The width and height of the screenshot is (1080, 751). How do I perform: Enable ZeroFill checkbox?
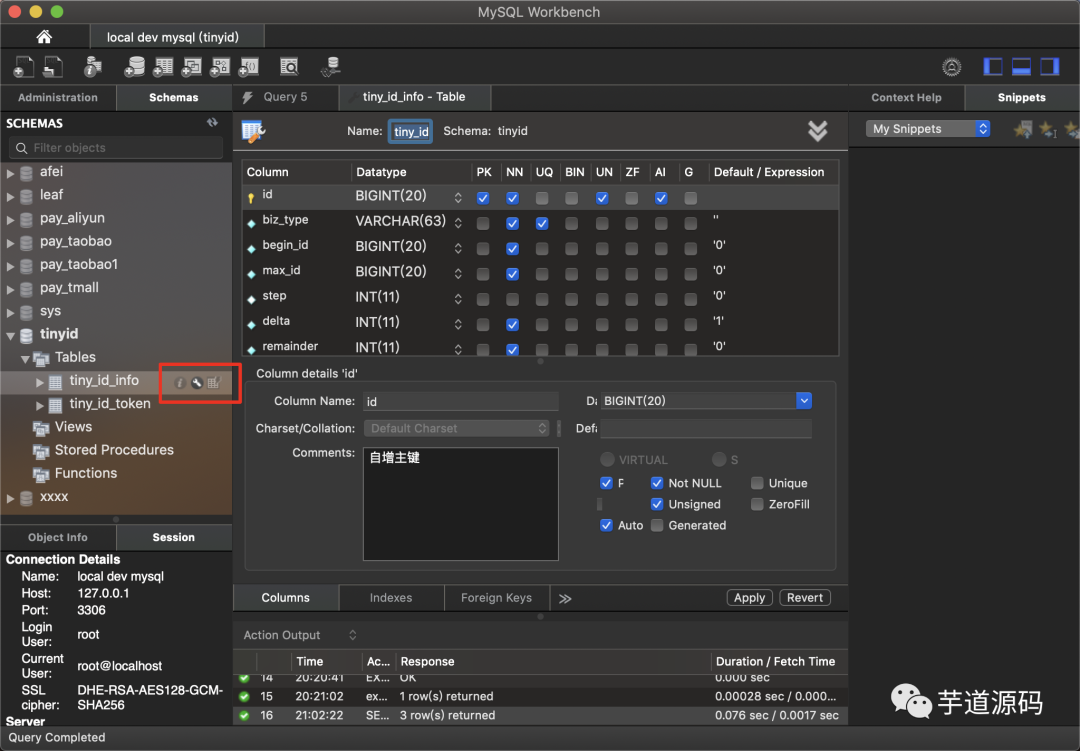(757, 504)
